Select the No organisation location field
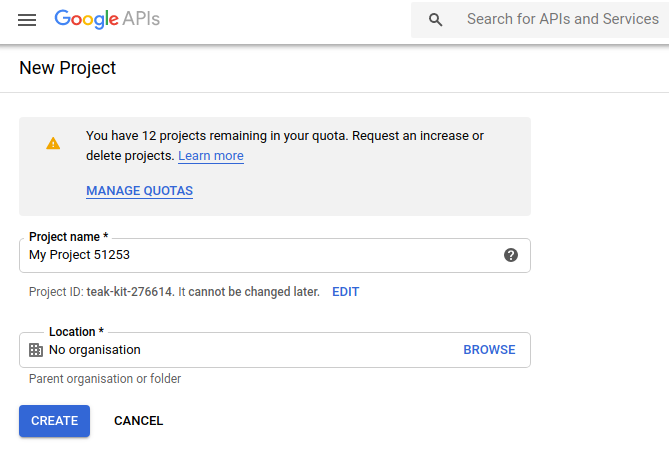Viewport: 669px width, 457px height. pyautogui.click(x=240, y=350)
